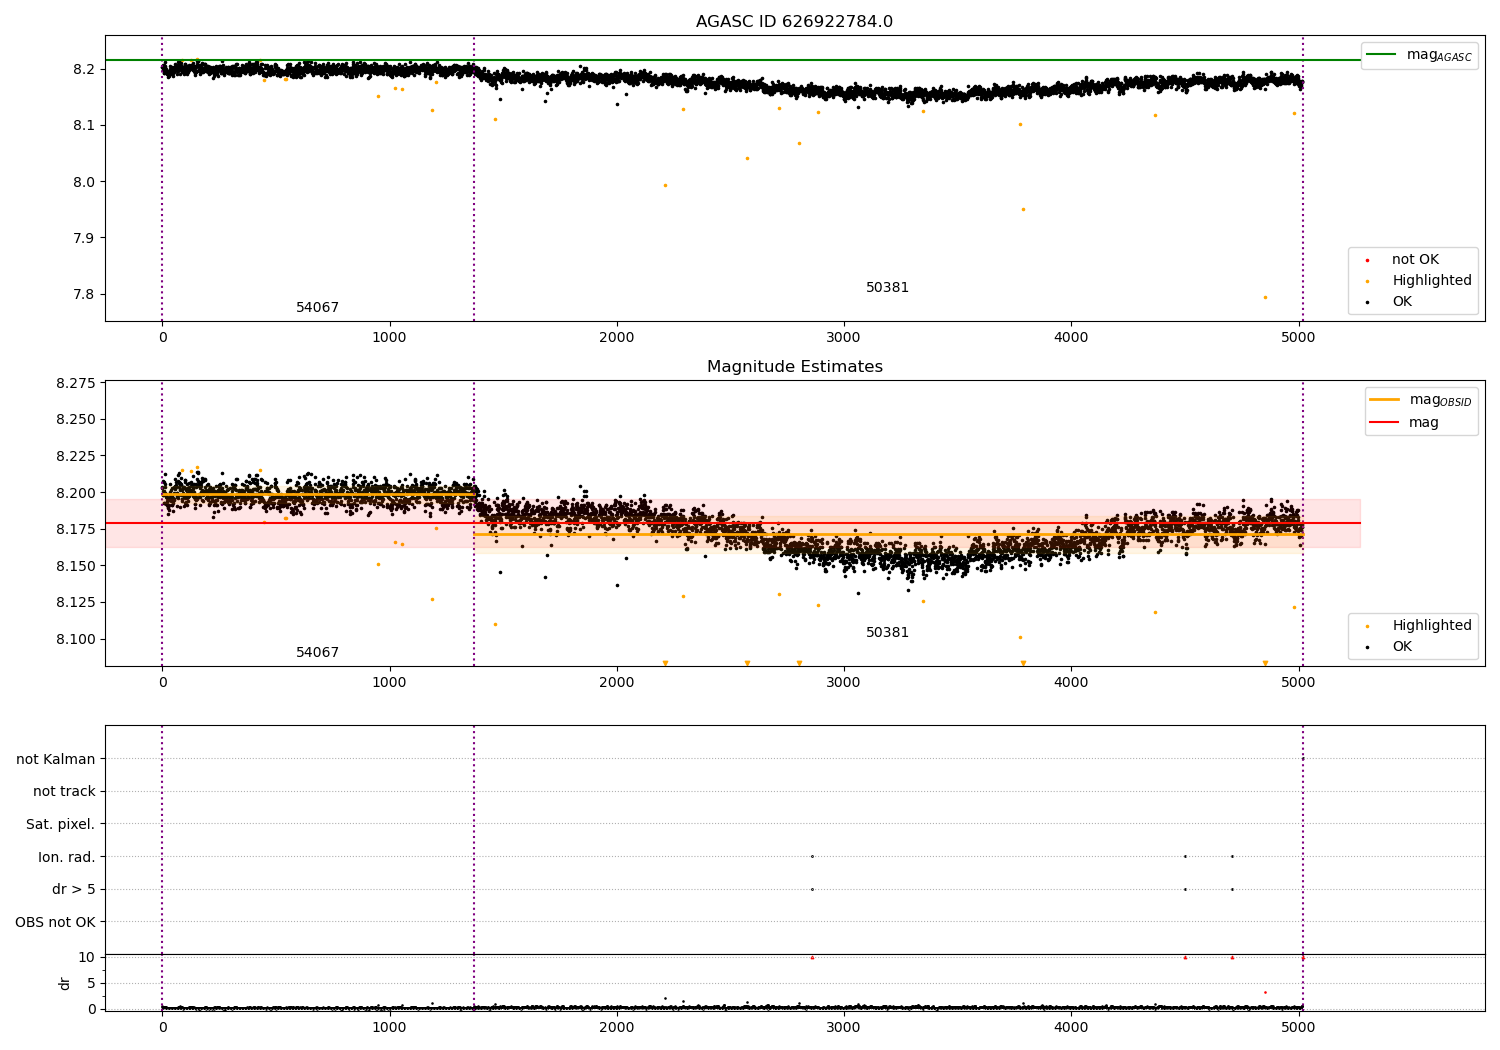Viewport: 1500px width, 1050px height.
Task: Click the 'AGASC ID 626922784.0' plot title
Action: click(794, 22)
